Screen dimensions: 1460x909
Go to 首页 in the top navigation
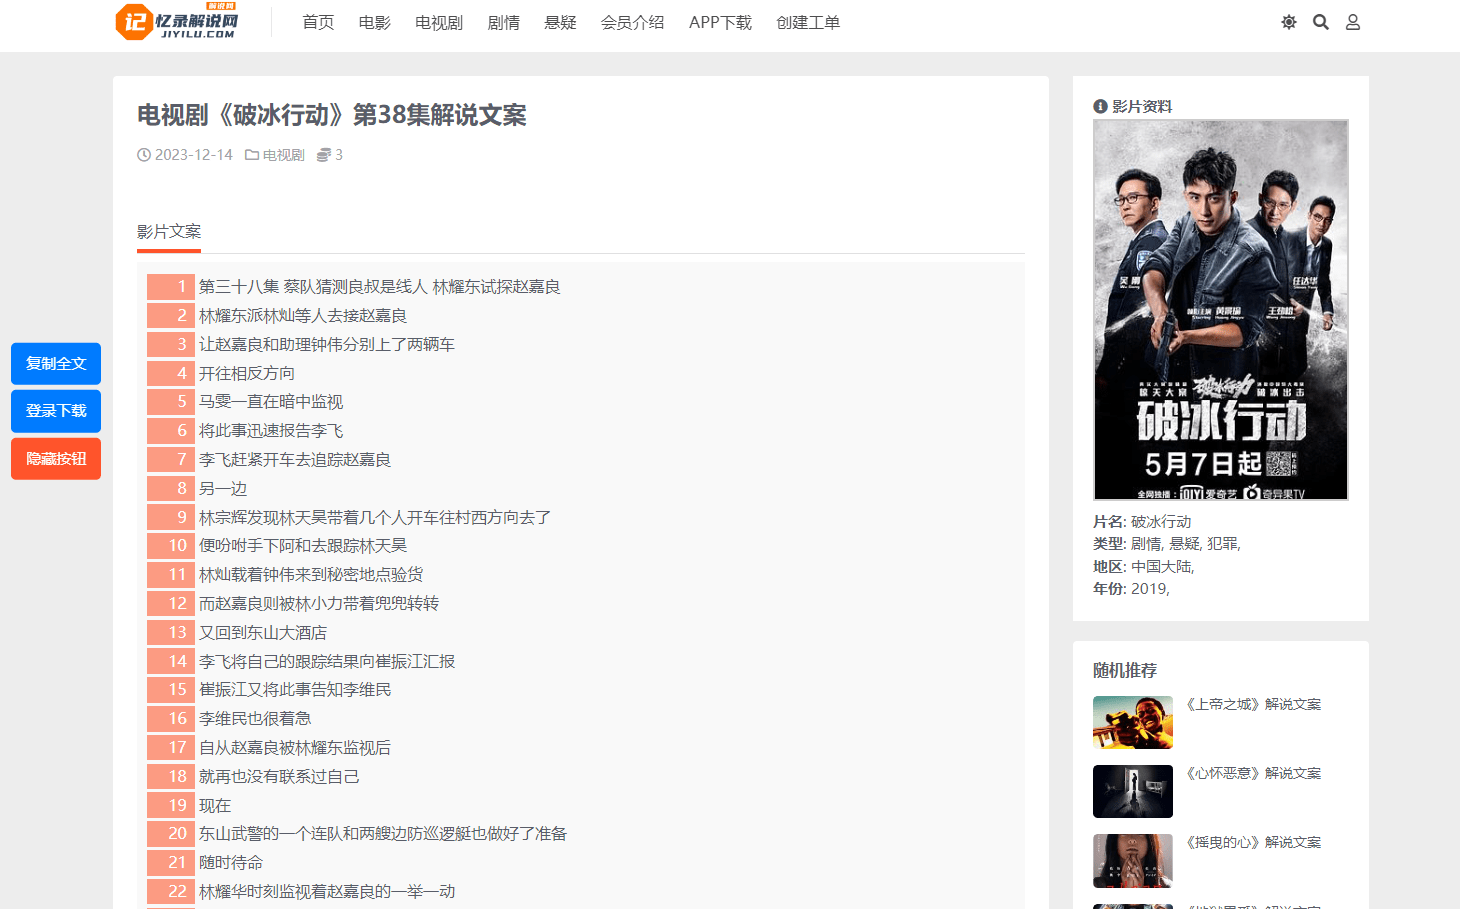(x=318, y=22)
